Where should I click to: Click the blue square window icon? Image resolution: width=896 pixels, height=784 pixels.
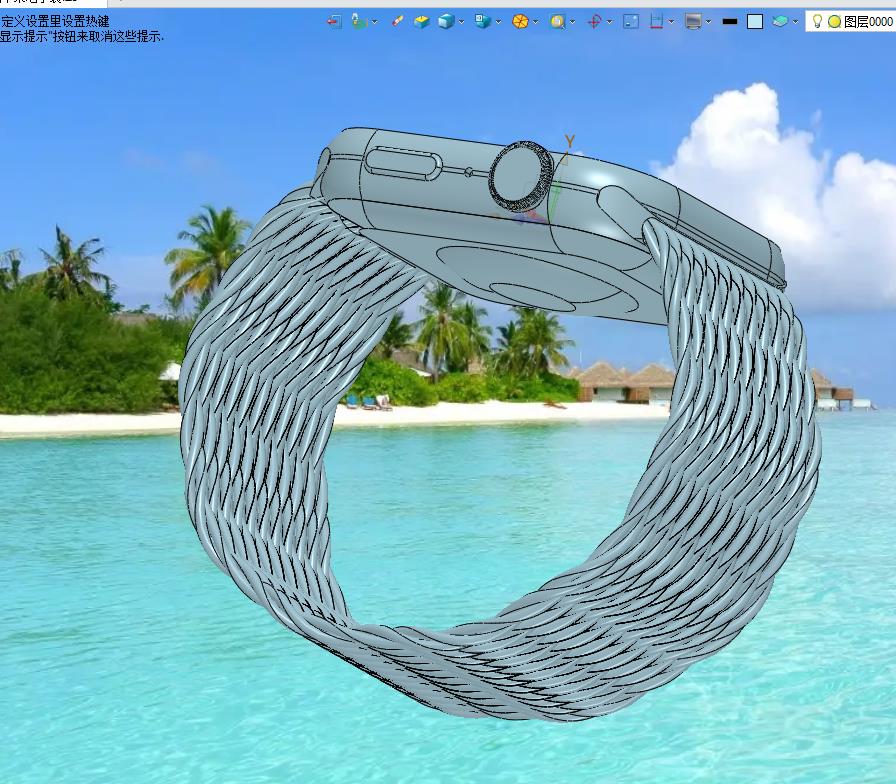pyautogui.click(x=631, y=22)
